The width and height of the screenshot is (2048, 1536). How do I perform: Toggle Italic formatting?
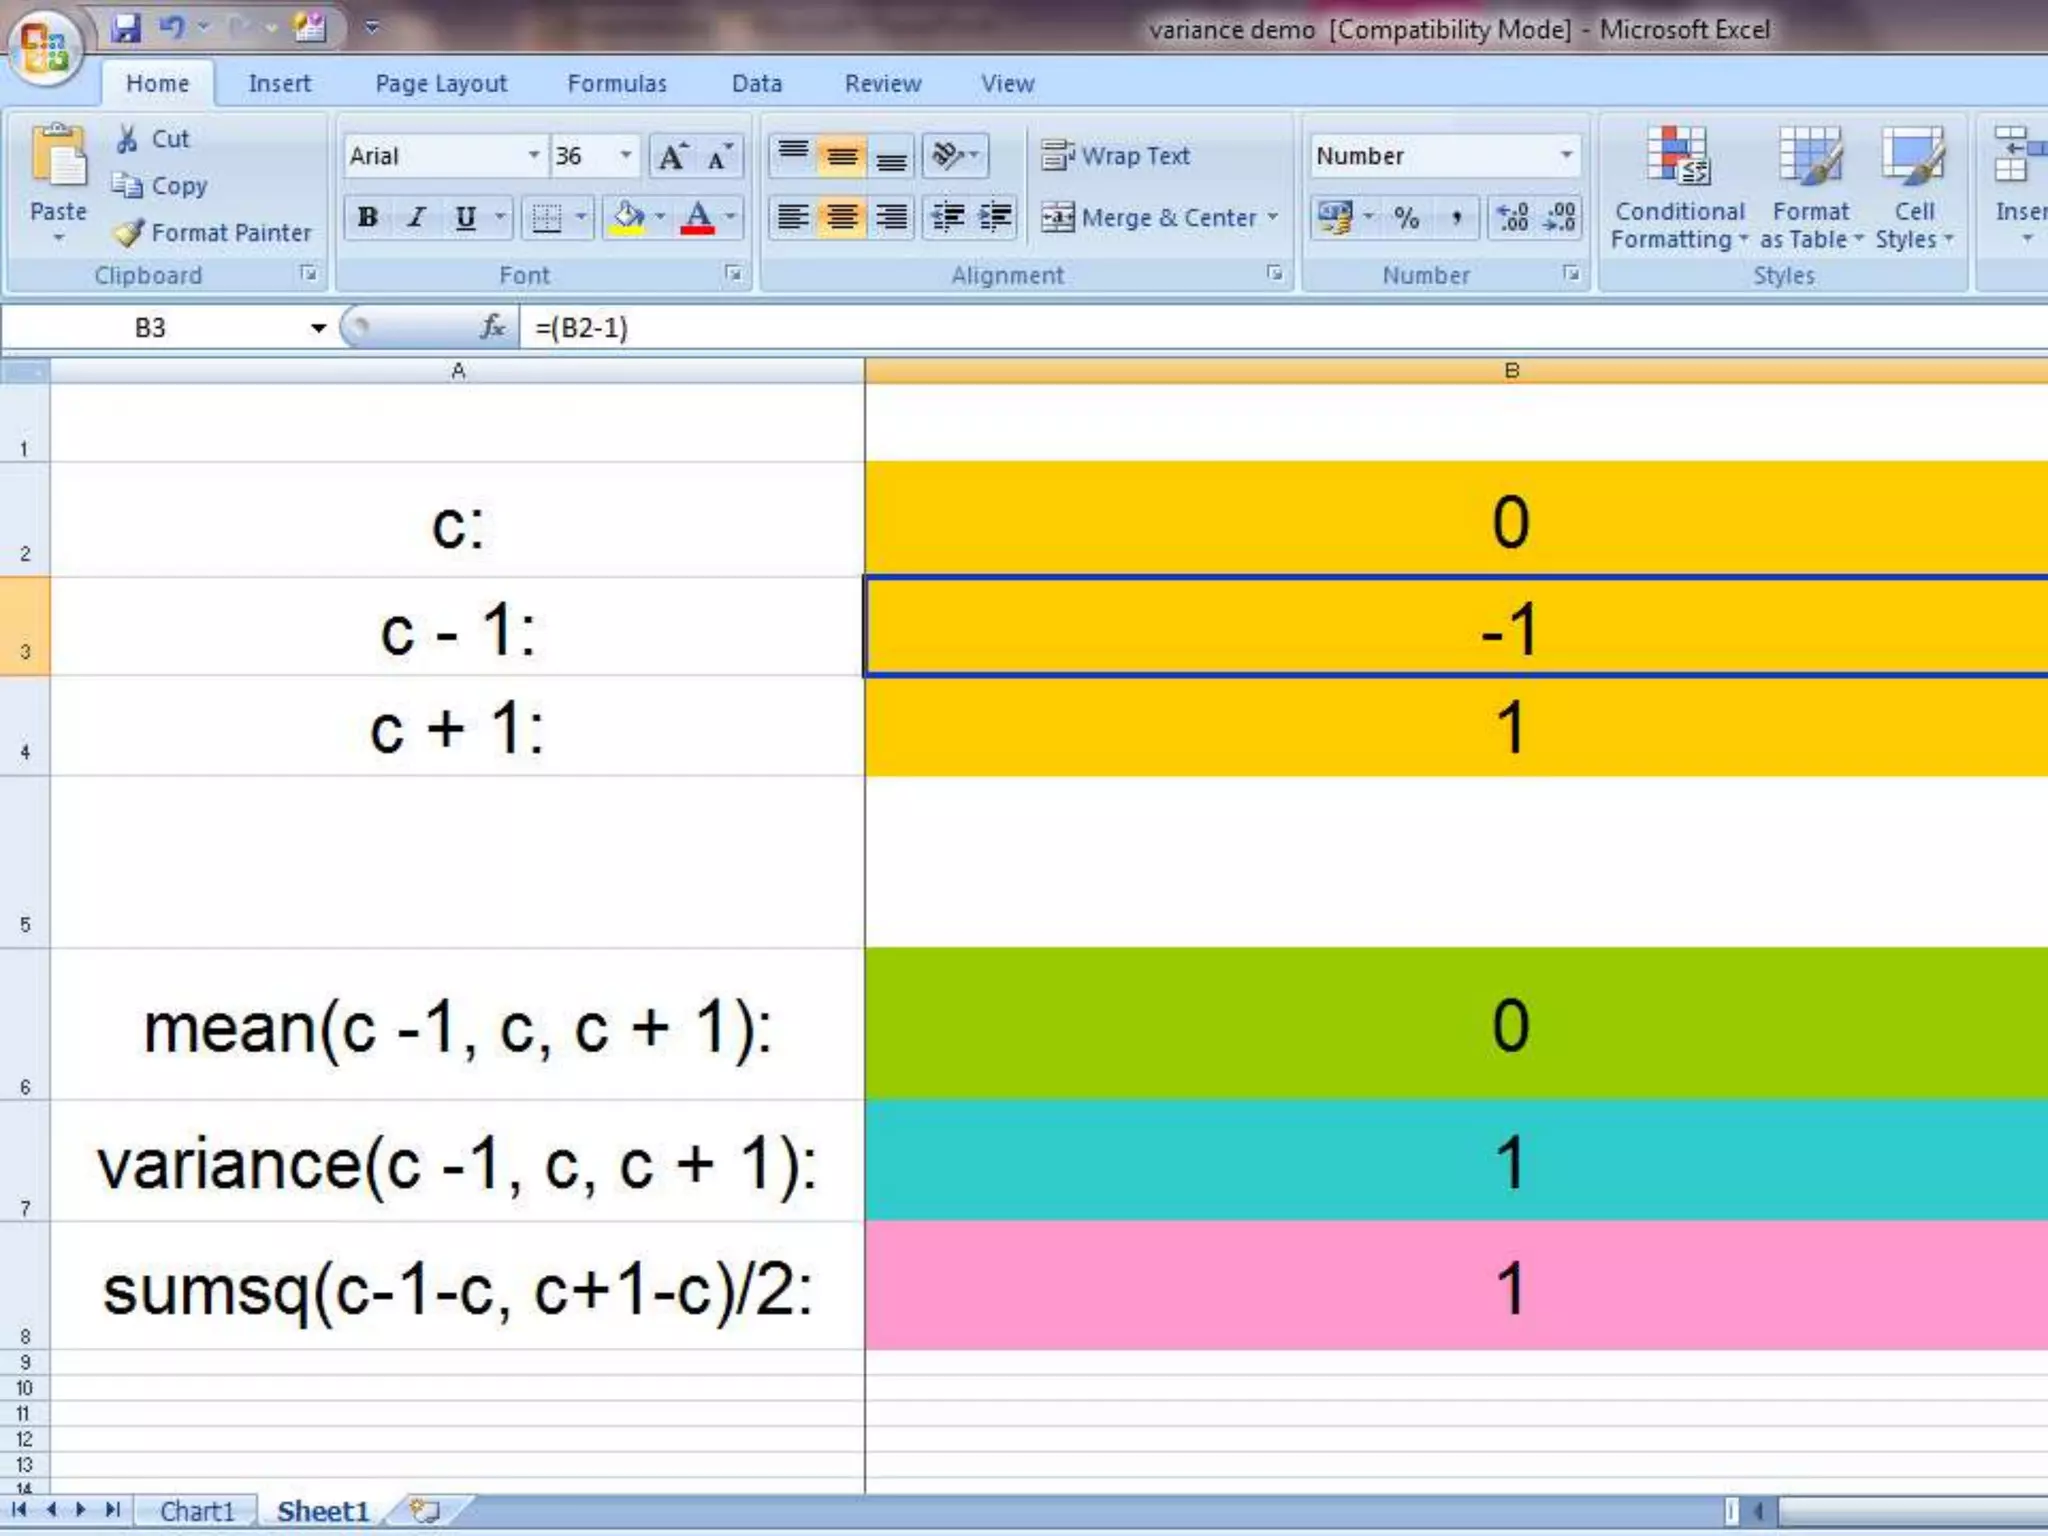pyautogui.click(x=416, y=217)
